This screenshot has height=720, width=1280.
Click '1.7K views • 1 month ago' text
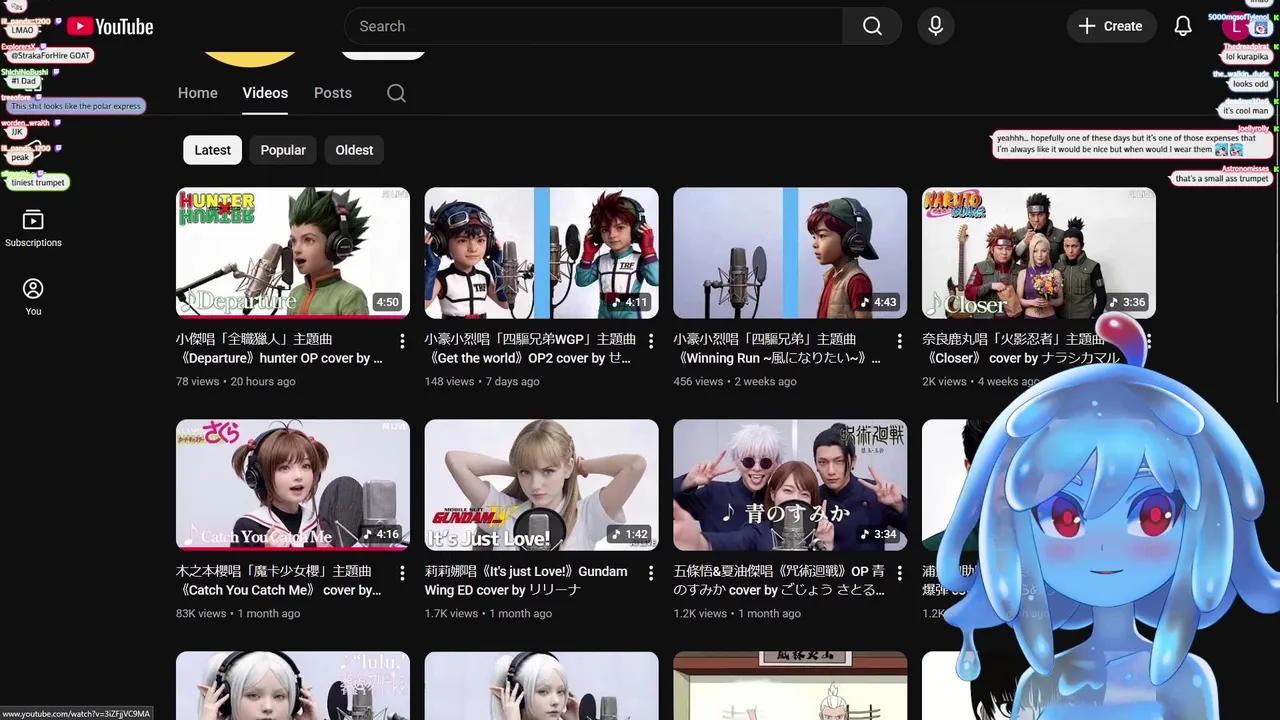(488, 613)
